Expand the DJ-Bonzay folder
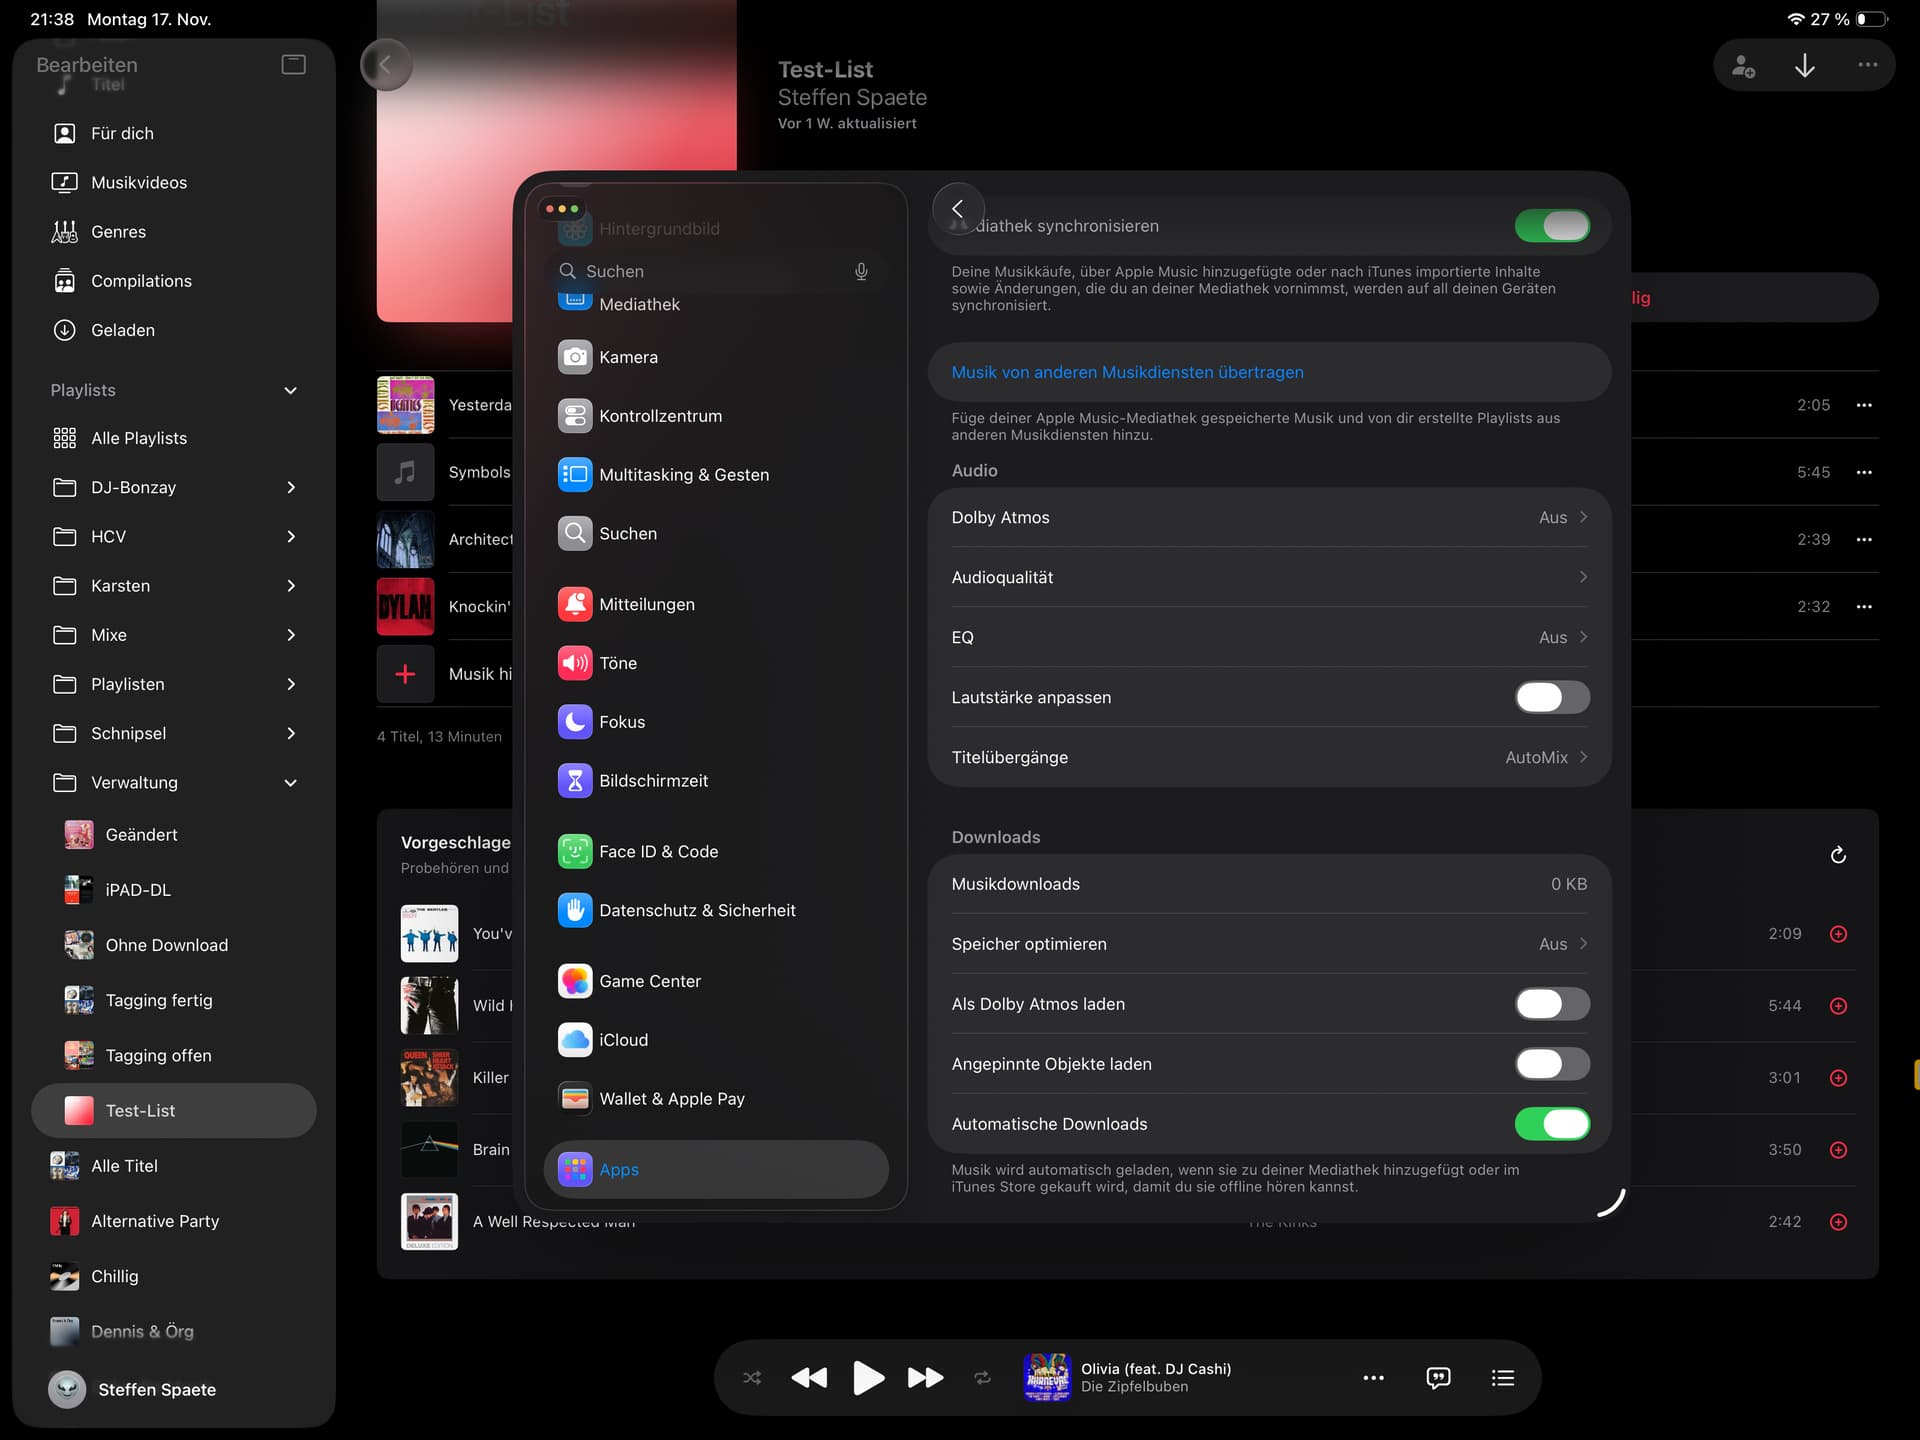 (290, 487)
